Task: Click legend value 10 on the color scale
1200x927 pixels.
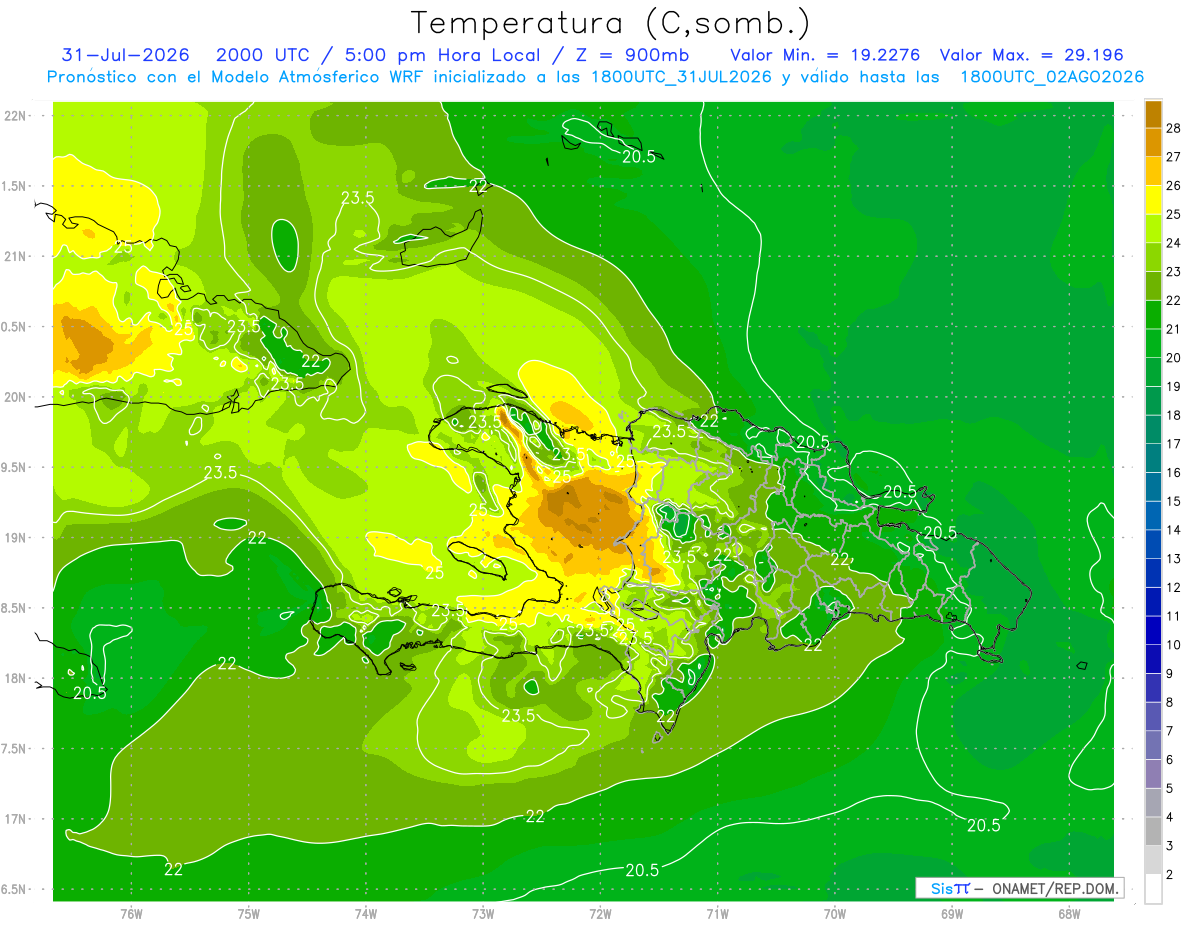Action: click(x=1174, y=645)
